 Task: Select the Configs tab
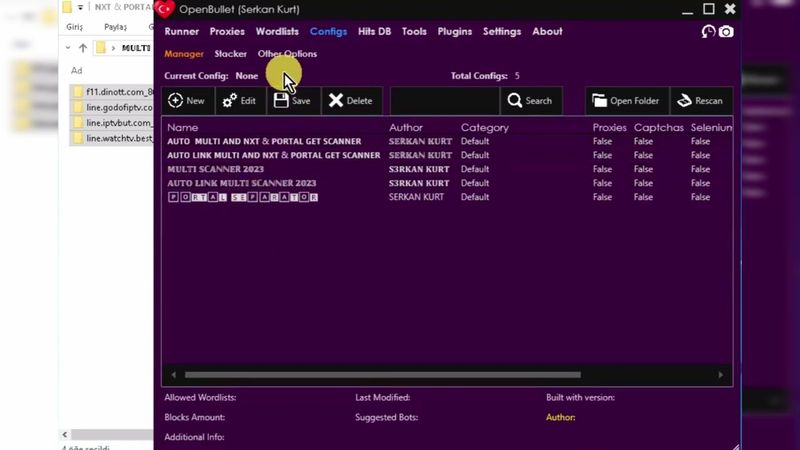[328, 32]
